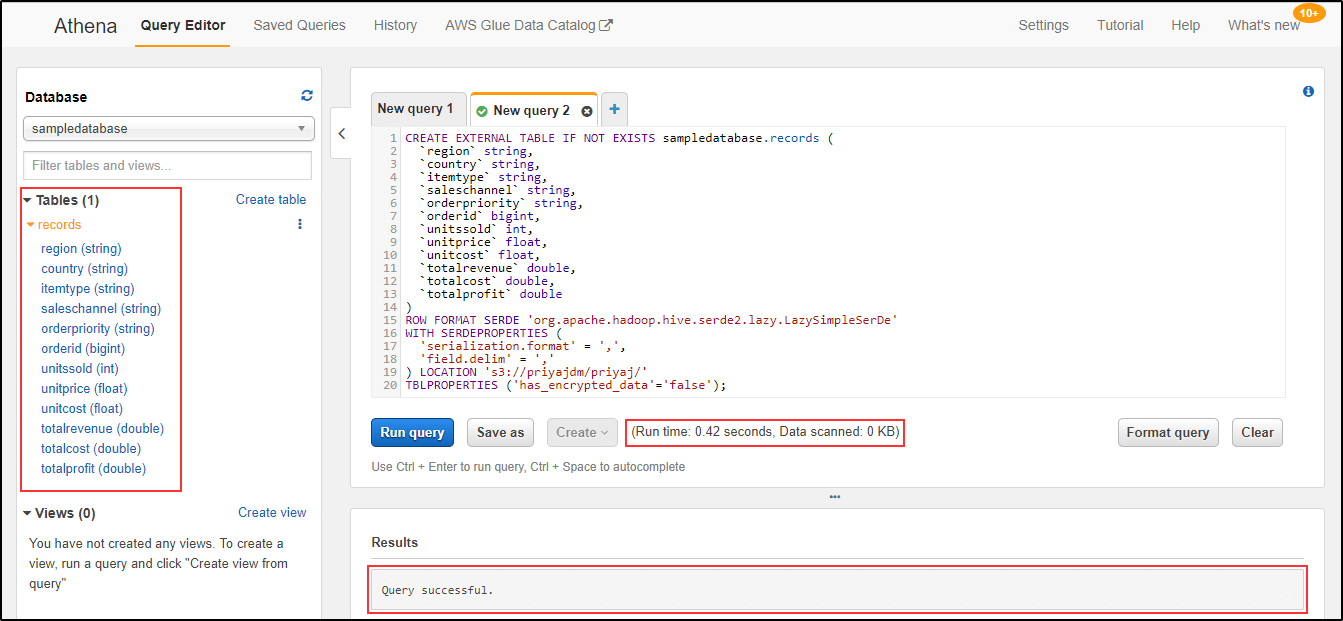
Task: Select the orderid (bigint) column
Action: pos(83,349)
